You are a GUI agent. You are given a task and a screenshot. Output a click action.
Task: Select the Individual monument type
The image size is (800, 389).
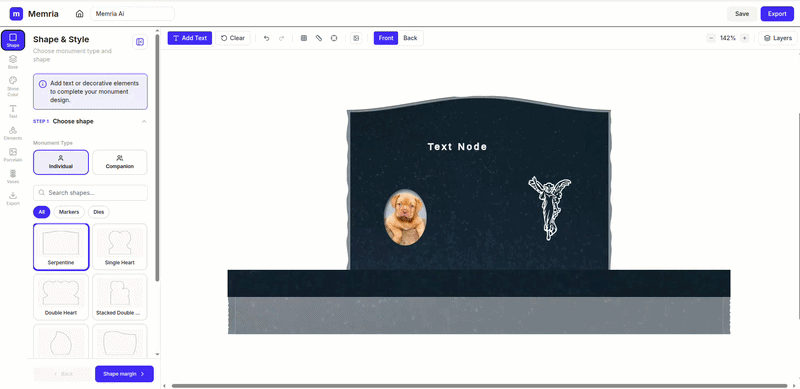61,162
